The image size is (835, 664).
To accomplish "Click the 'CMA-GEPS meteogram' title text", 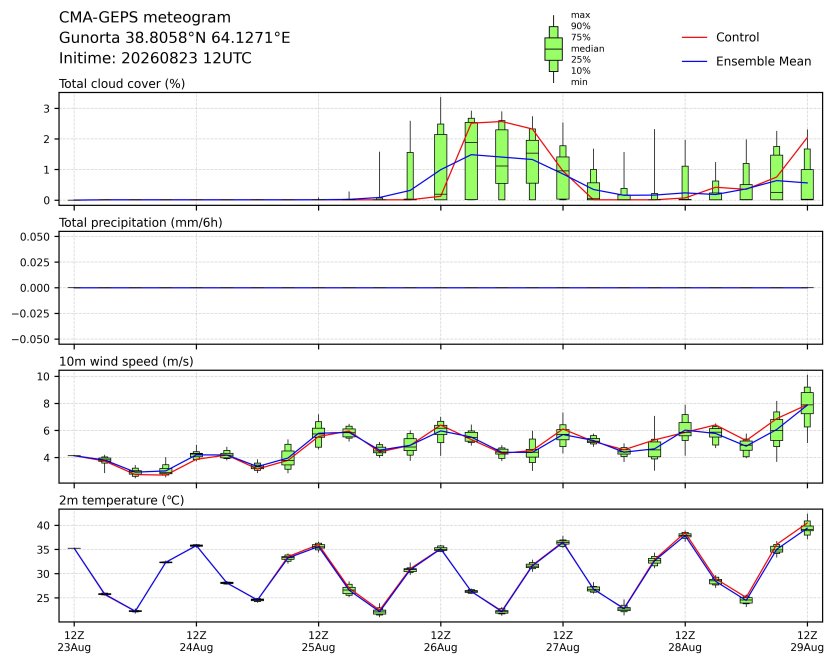I will click(144, 18).
